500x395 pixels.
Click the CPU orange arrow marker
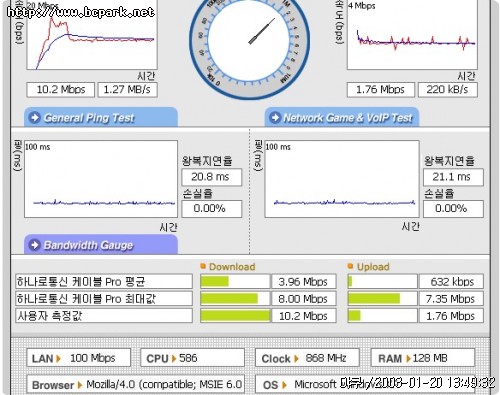(174, 359)
